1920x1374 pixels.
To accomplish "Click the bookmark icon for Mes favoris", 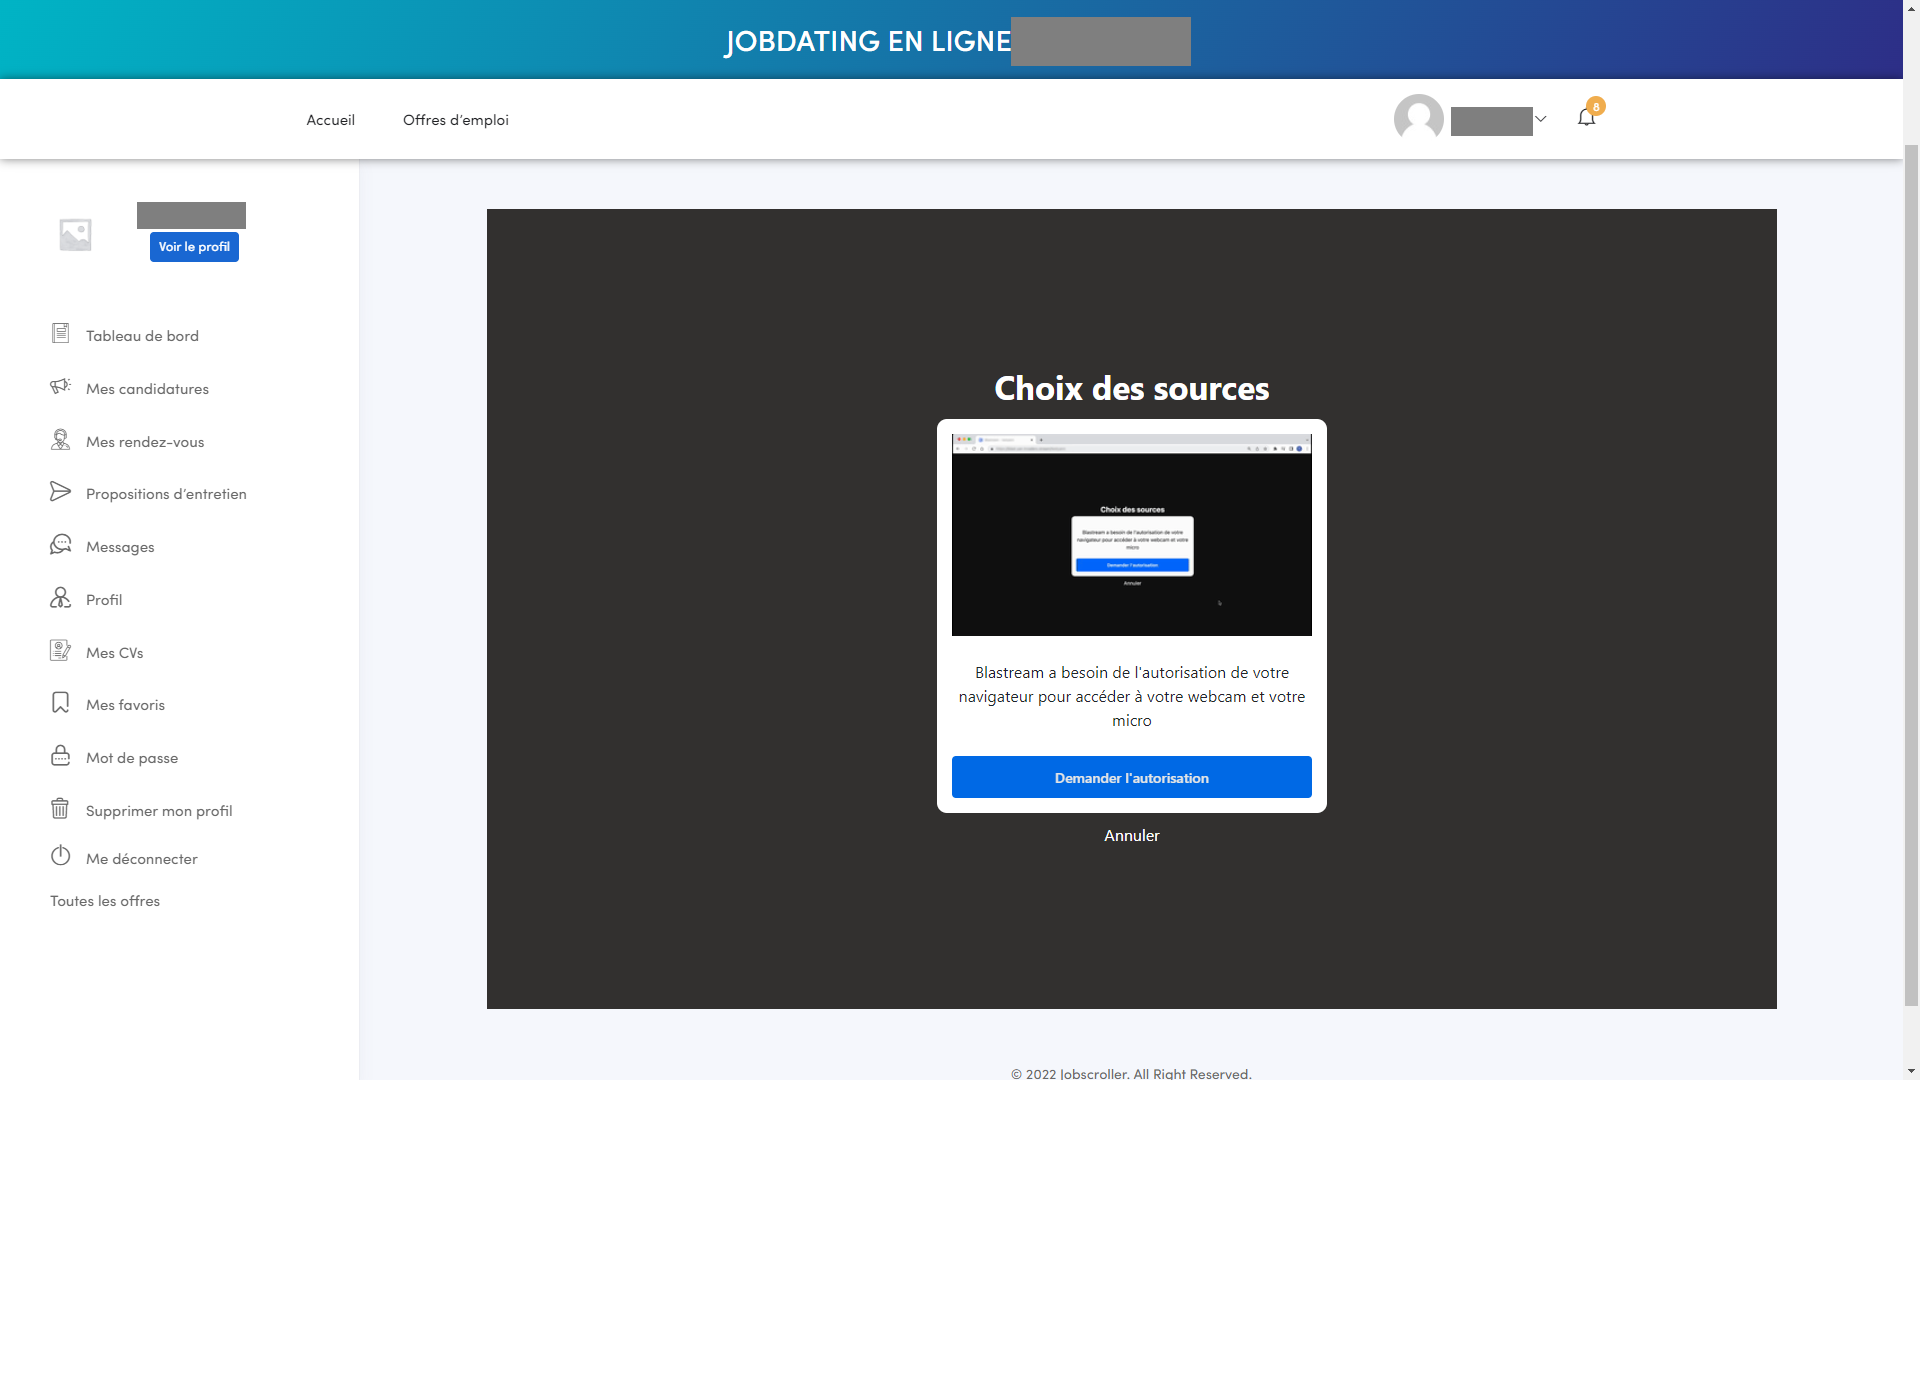I will coord(60,703).
